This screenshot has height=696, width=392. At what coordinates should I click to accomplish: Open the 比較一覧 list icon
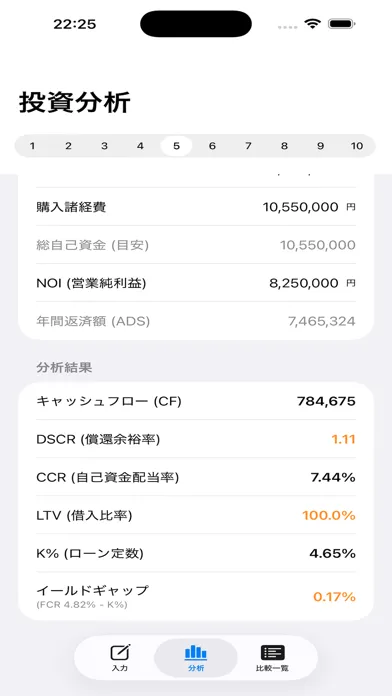click(x=272, y=653)
